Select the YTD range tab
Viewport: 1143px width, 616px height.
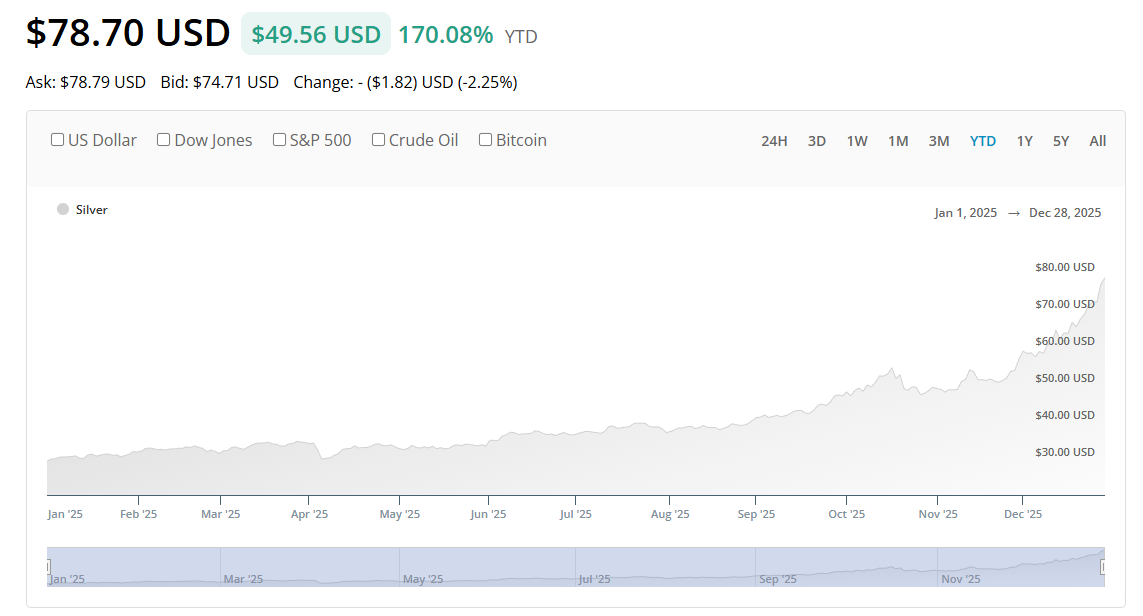[x=983, y=141]
